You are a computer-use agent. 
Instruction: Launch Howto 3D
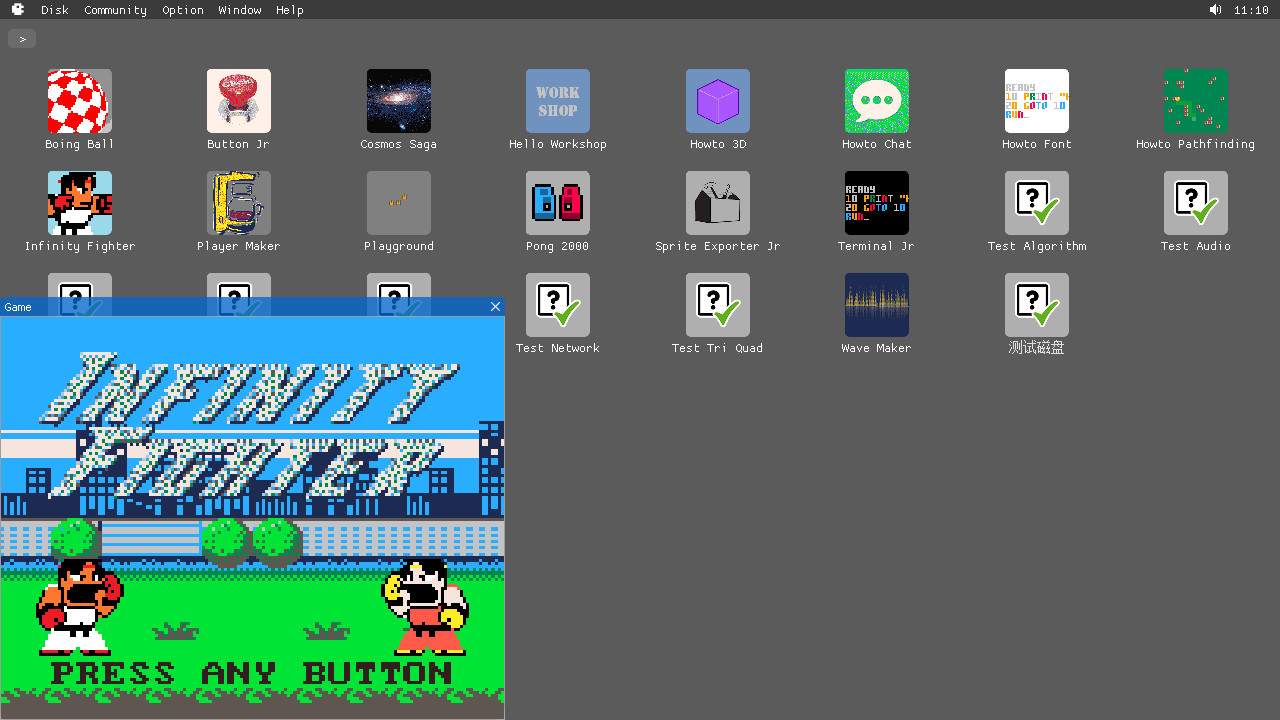(717, 100)
